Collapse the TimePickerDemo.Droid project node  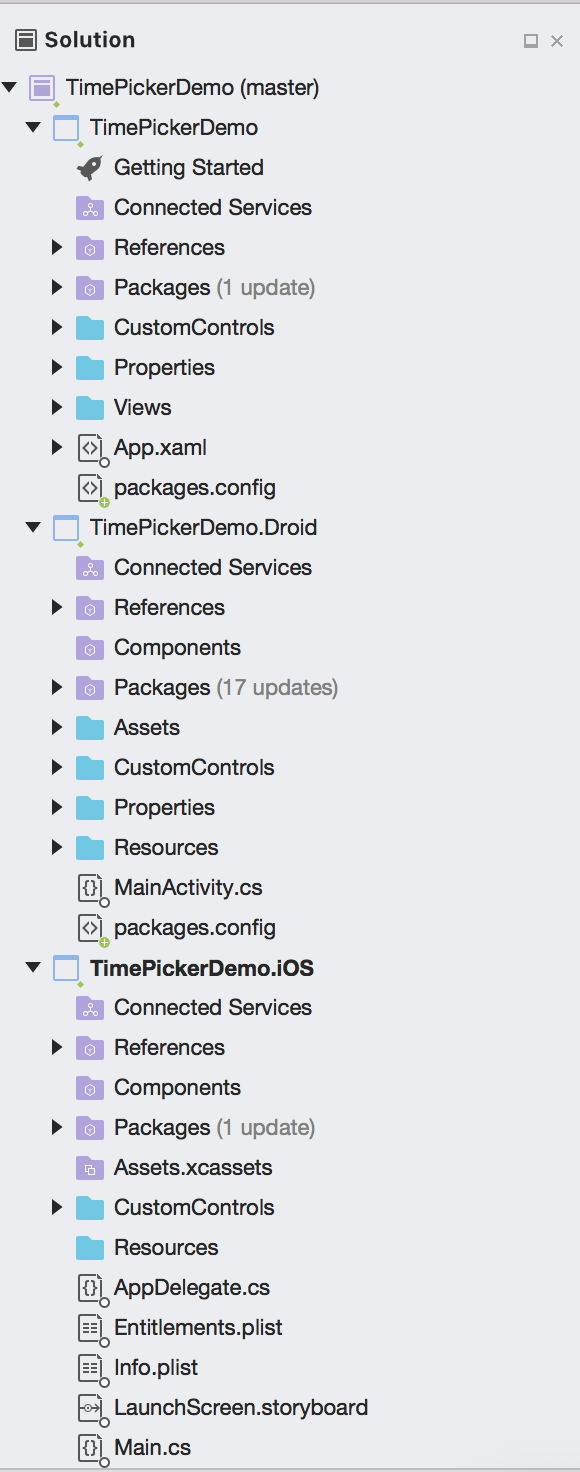[x=34, y=527]
